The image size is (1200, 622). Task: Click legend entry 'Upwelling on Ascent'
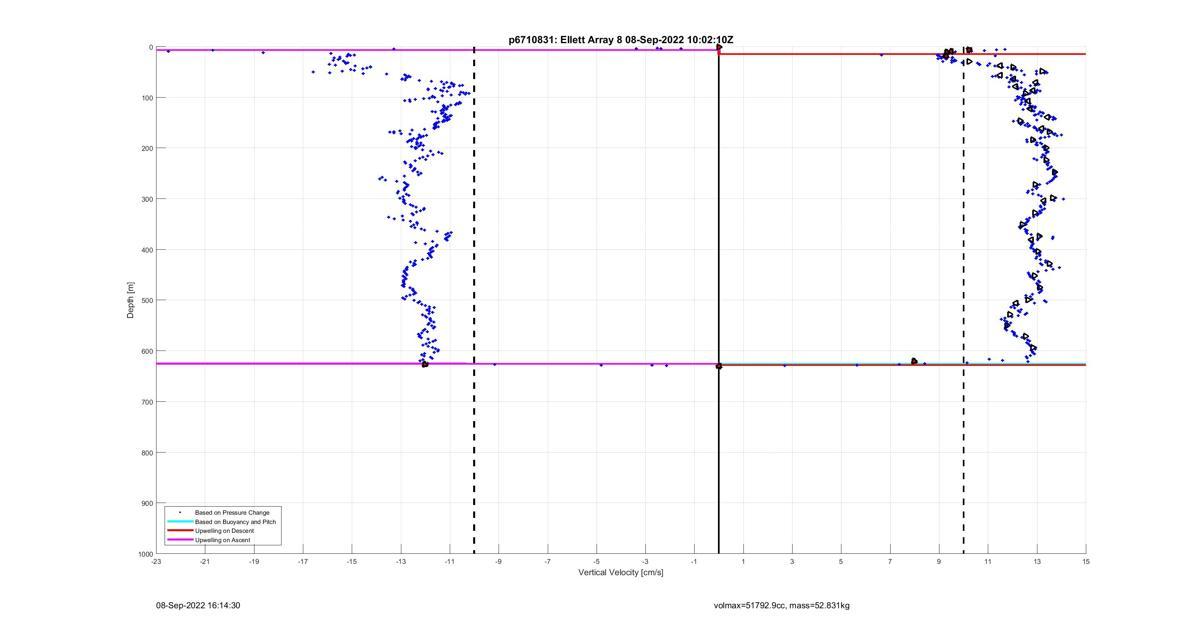point(223,540)
